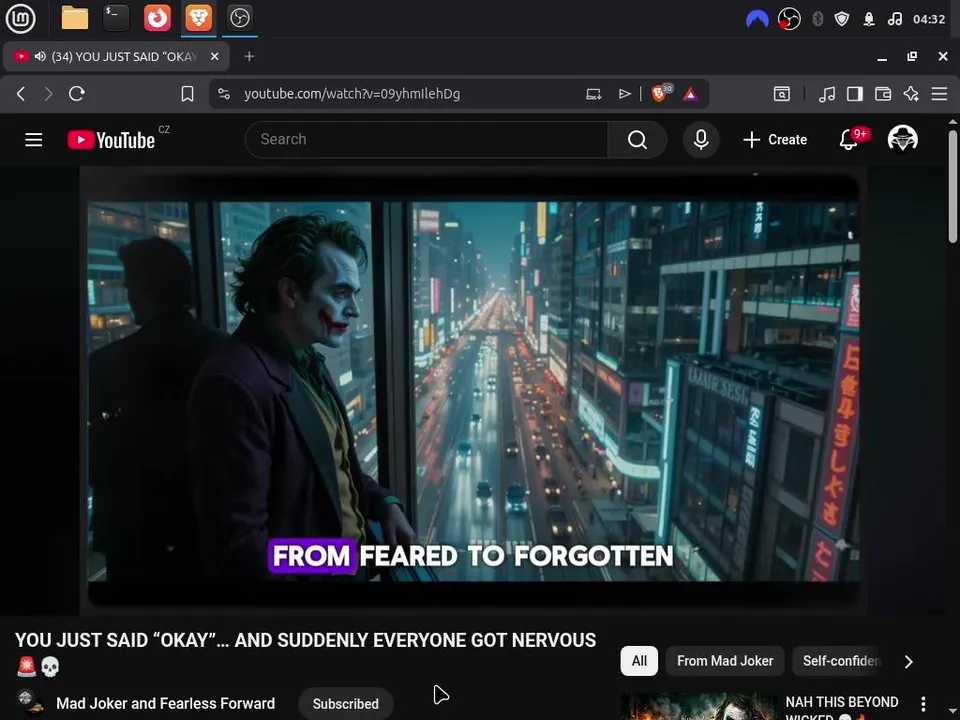Screen dimensions: 960x720
Task: Select the All filter chip
Action: point(639,661)
